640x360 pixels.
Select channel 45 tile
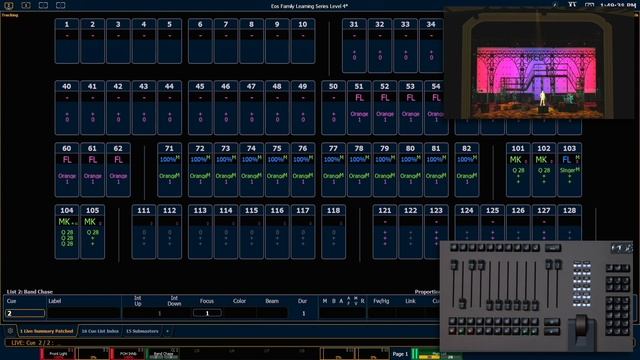pyautogui.click(x=200, y=107)
